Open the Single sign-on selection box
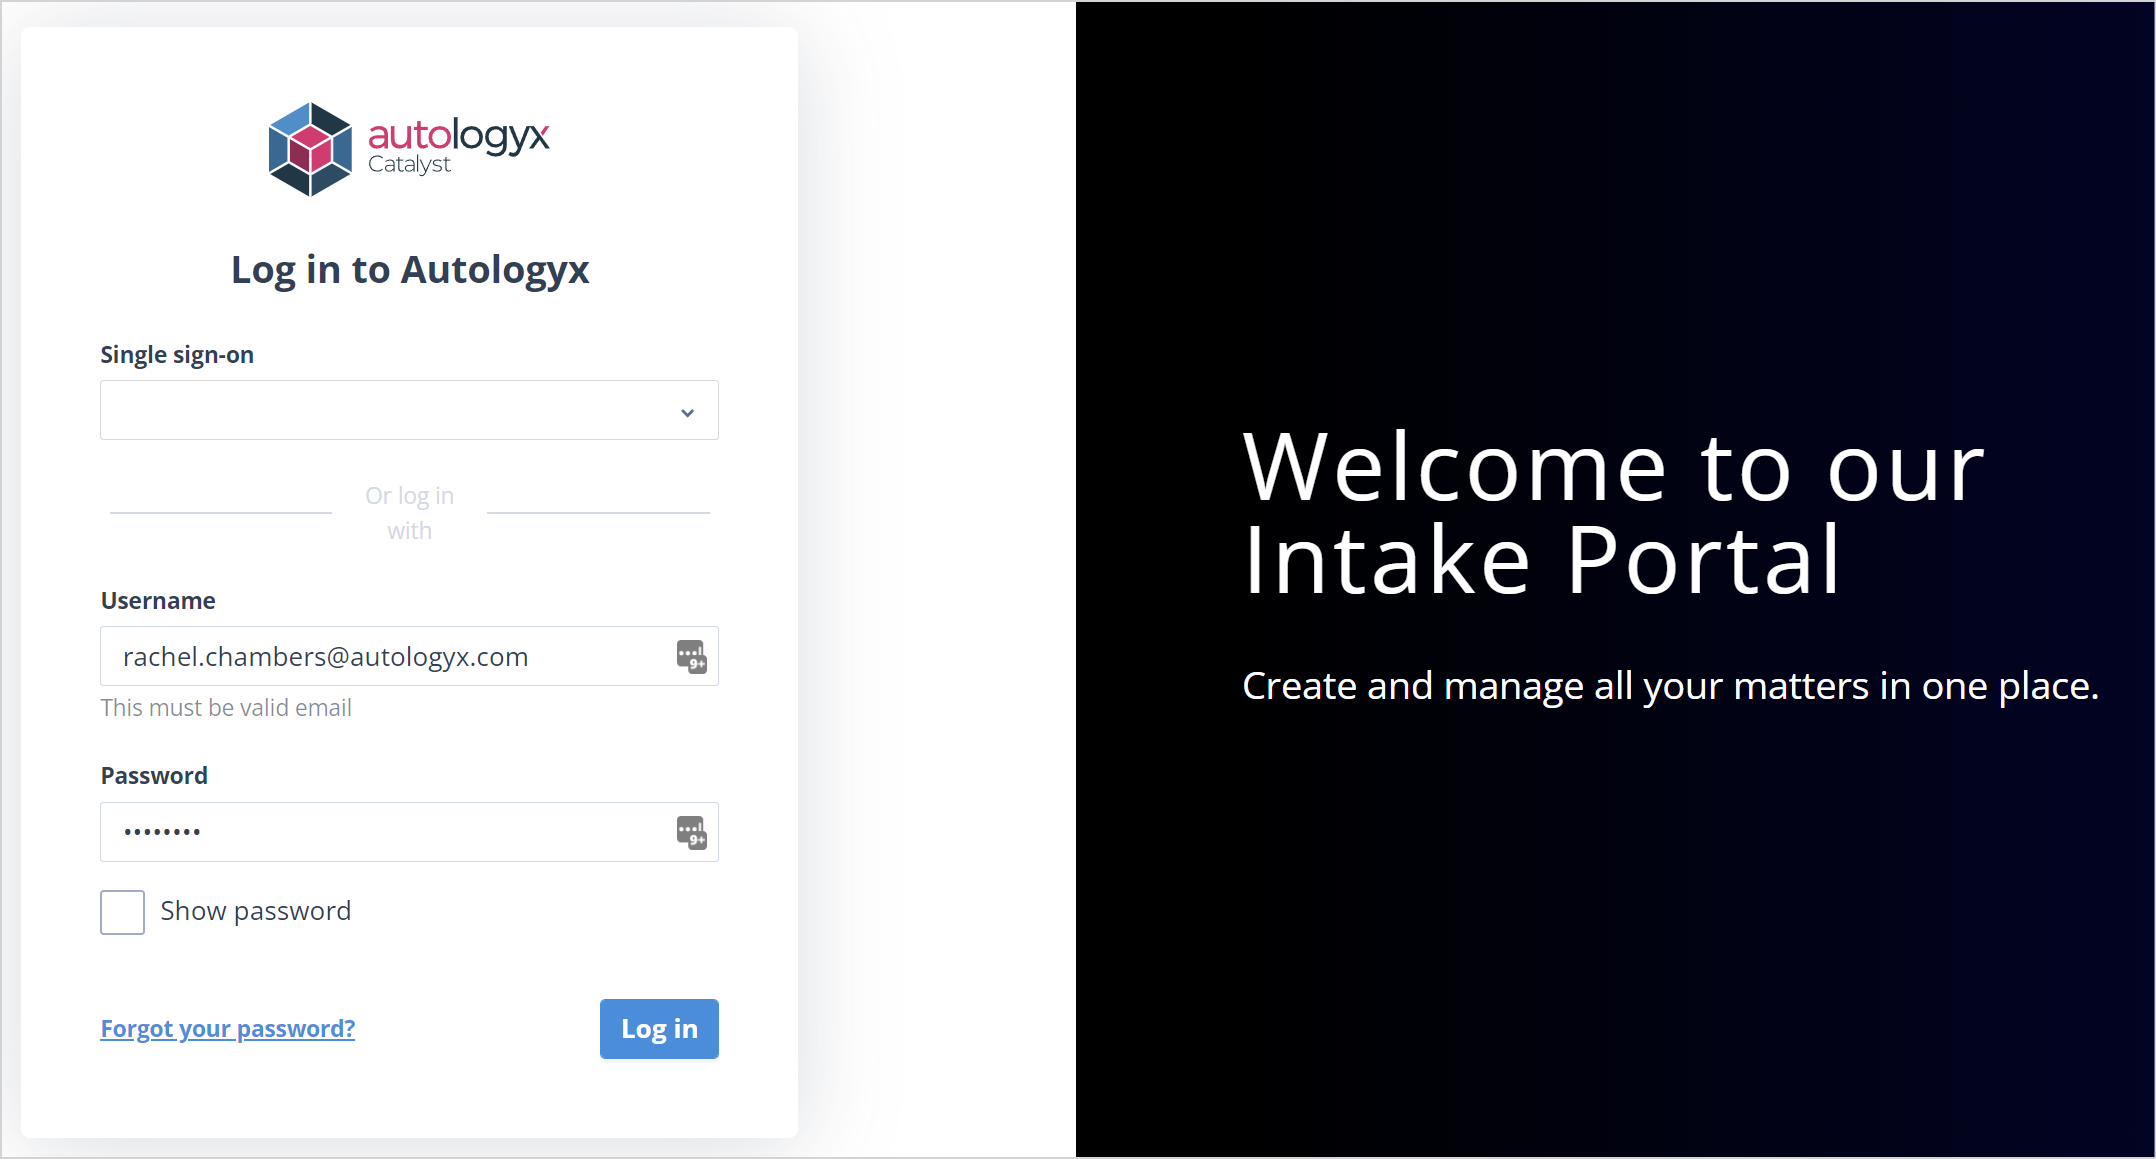This screenshot has width=2156, height=1159. (x=409, y=410)
